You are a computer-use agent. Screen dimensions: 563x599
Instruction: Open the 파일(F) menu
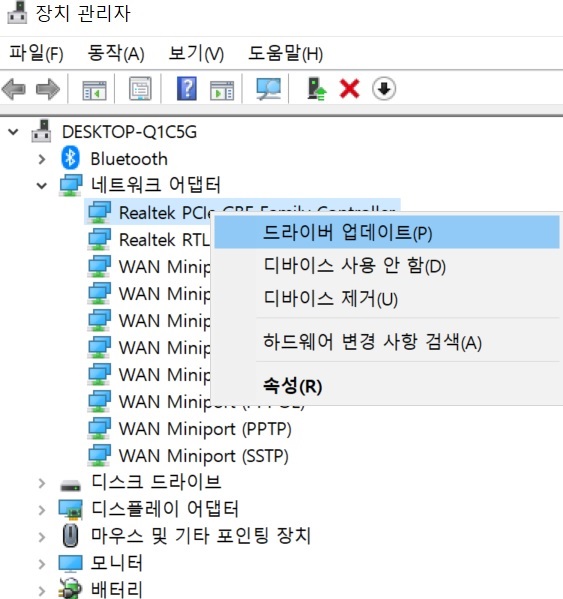pos(36,53)
